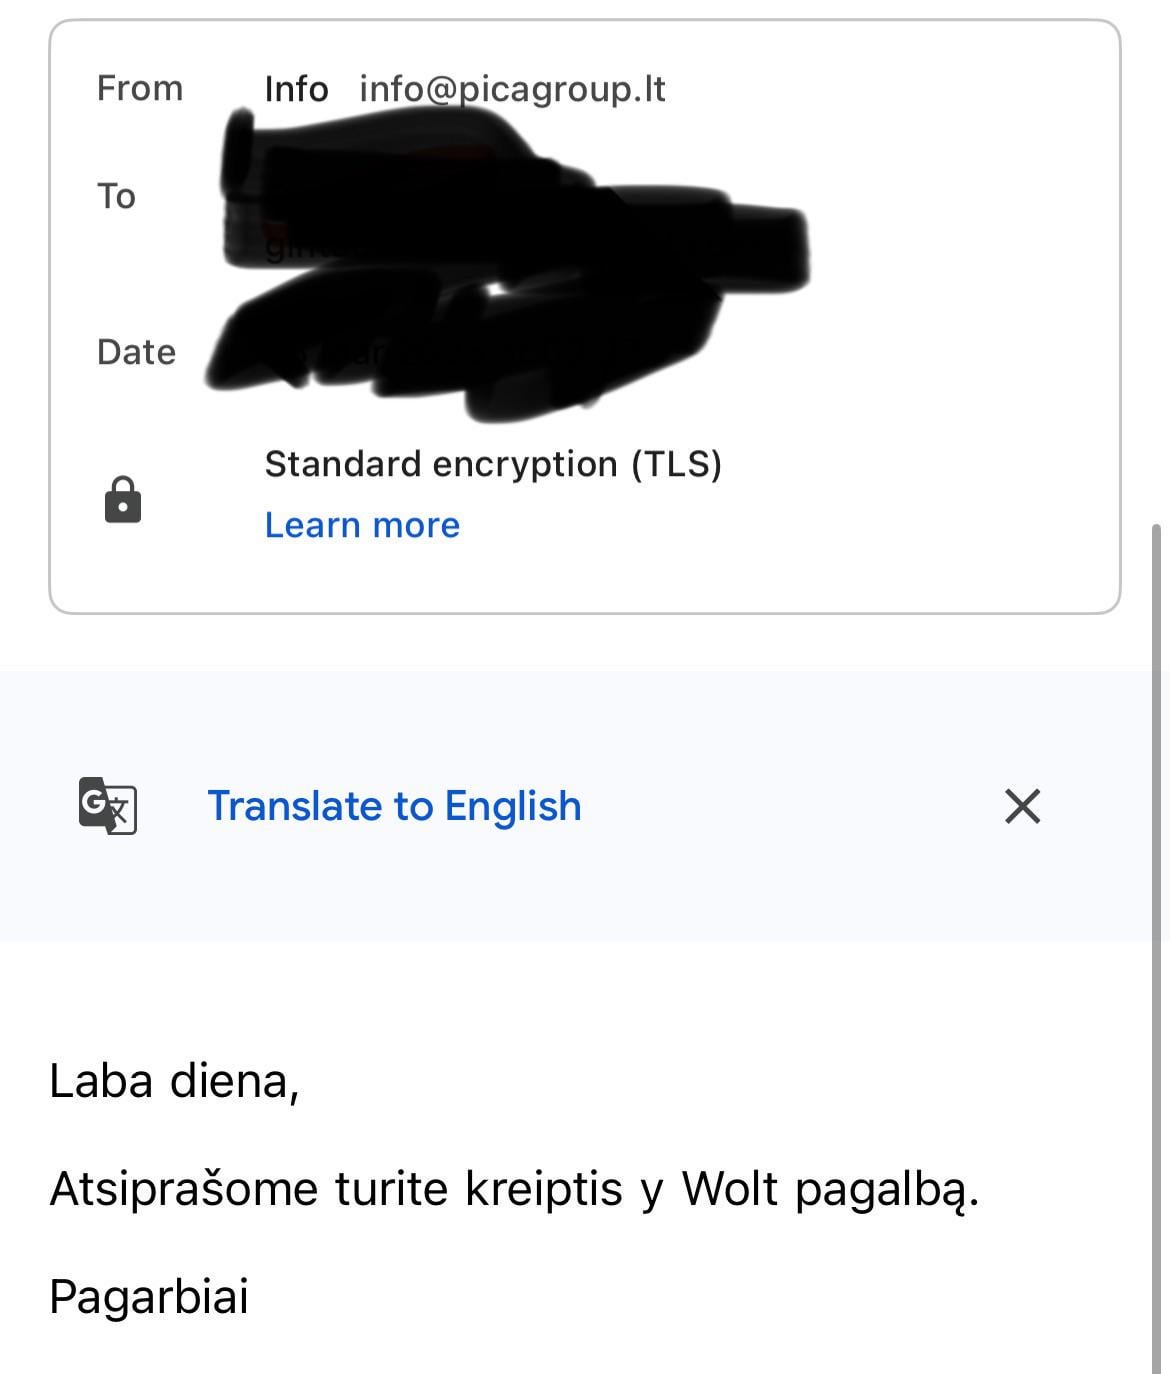Tap the word pagalbą in message
Viewport: 1170px width, 1374px height.
[x=886, y=1190]
